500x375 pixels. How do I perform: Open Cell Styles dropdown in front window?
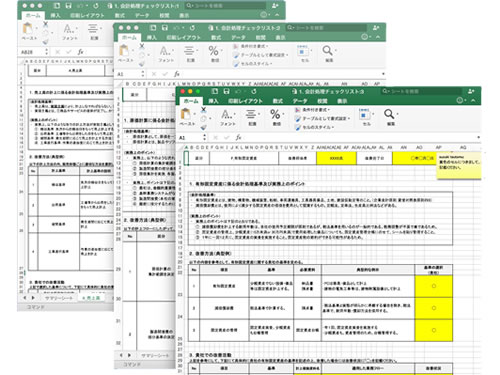coord(314,127)
